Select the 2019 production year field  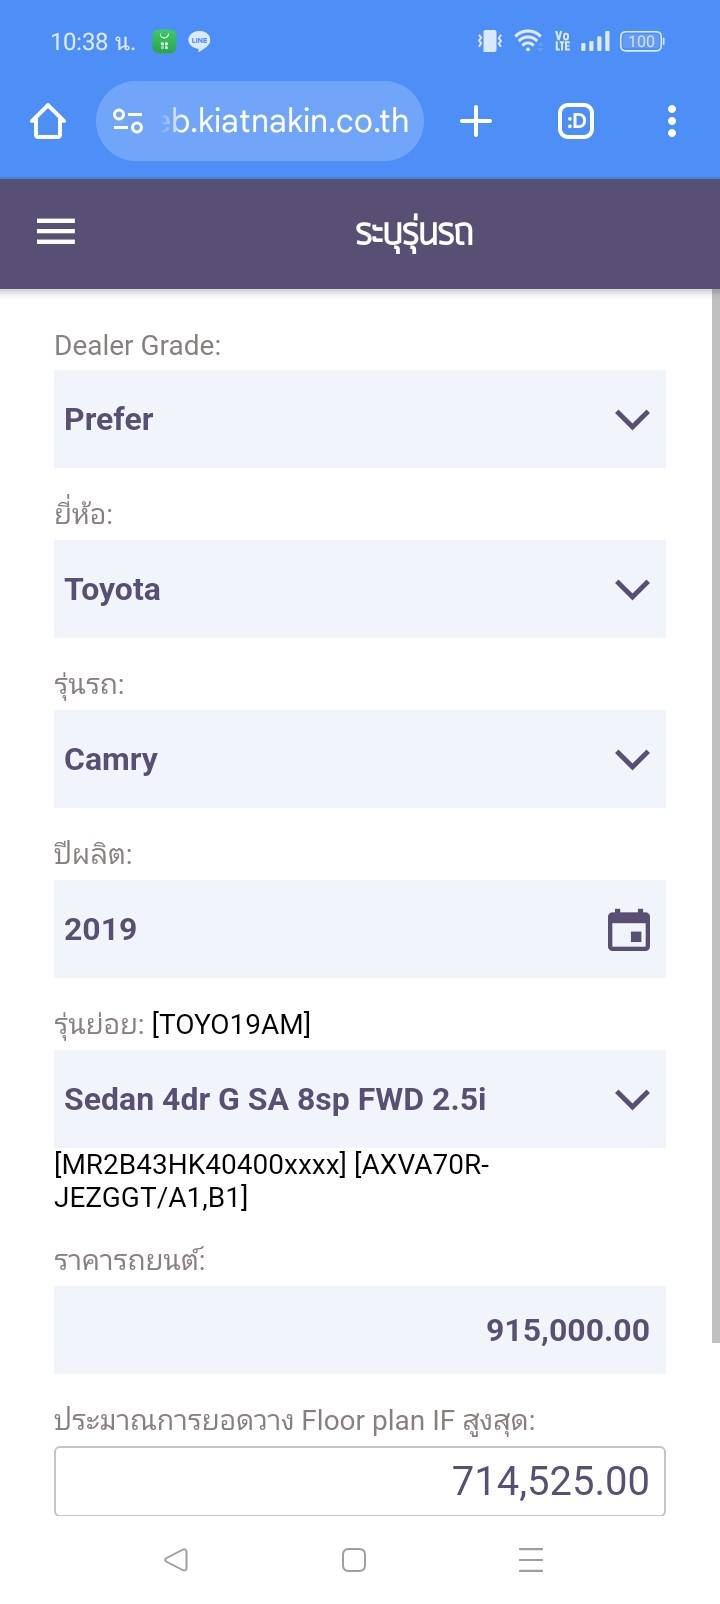(320, 929)
